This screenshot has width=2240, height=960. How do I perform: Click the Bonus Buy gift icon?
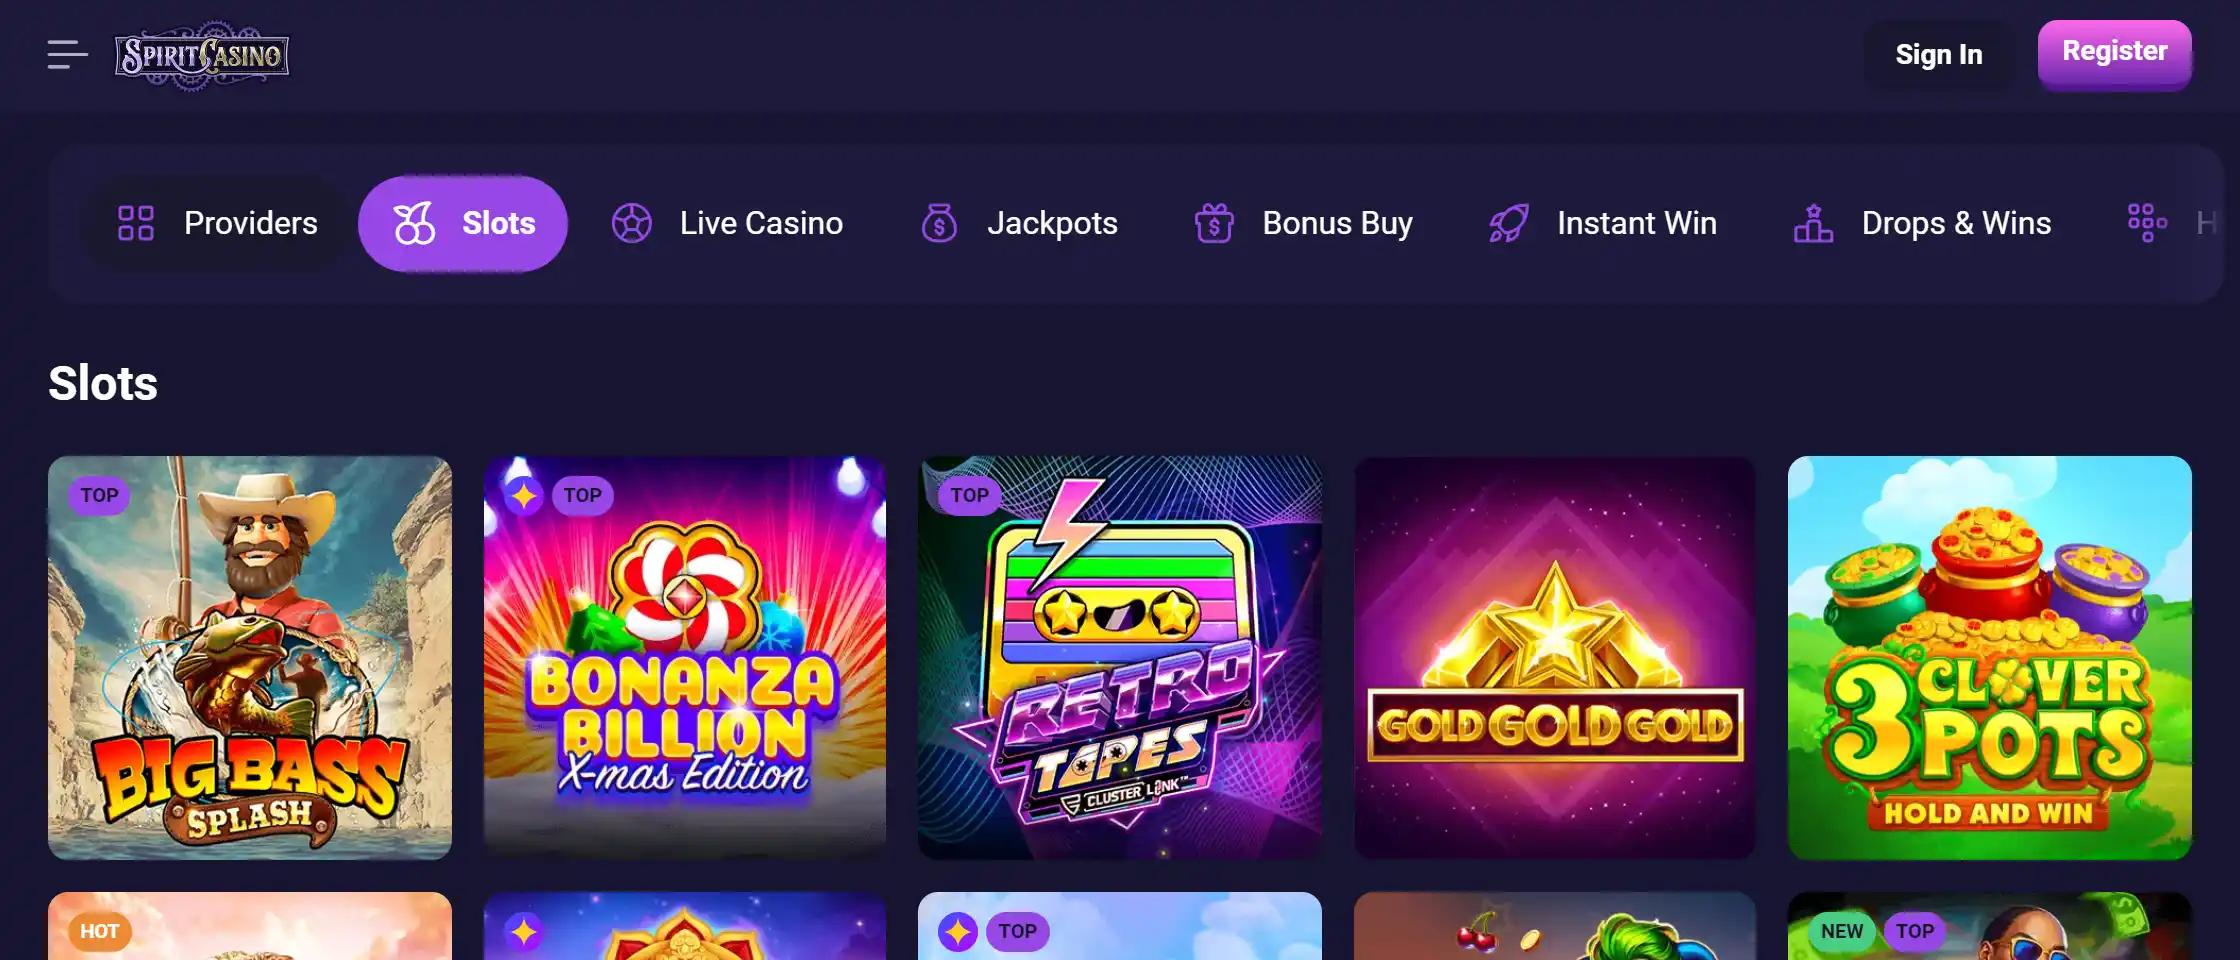coord(1214,223)
